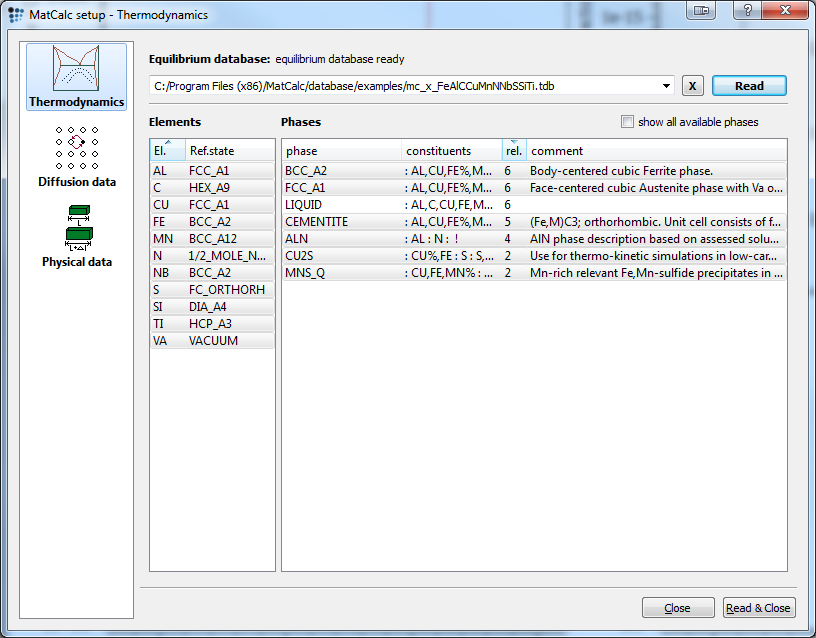Screen dimensions: 816x638
Task: Expand the database file path dropdown
Action: (x=666, y=86)
